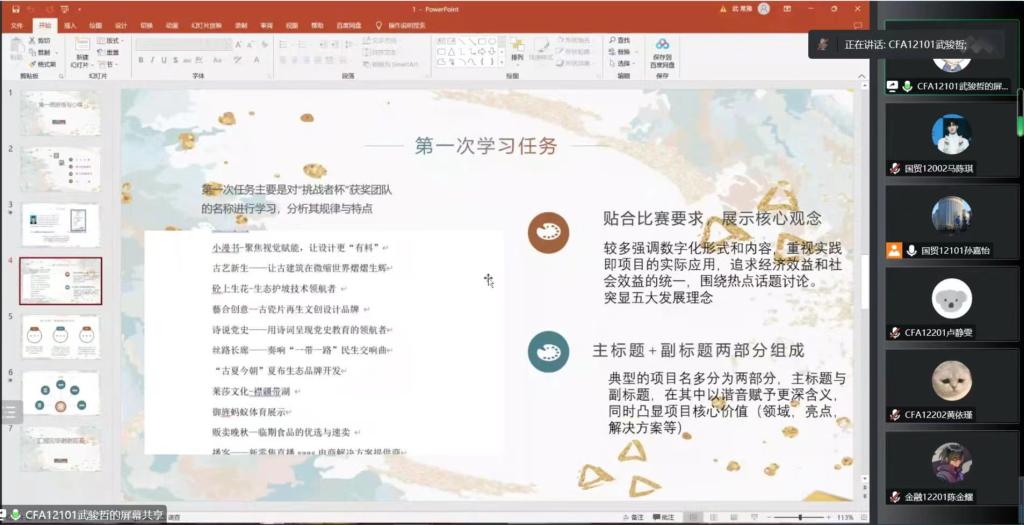Toggle Bold text formatting
Image resolution: width=1024 pixels, height=525 pixels.
[x=140, y=60]
